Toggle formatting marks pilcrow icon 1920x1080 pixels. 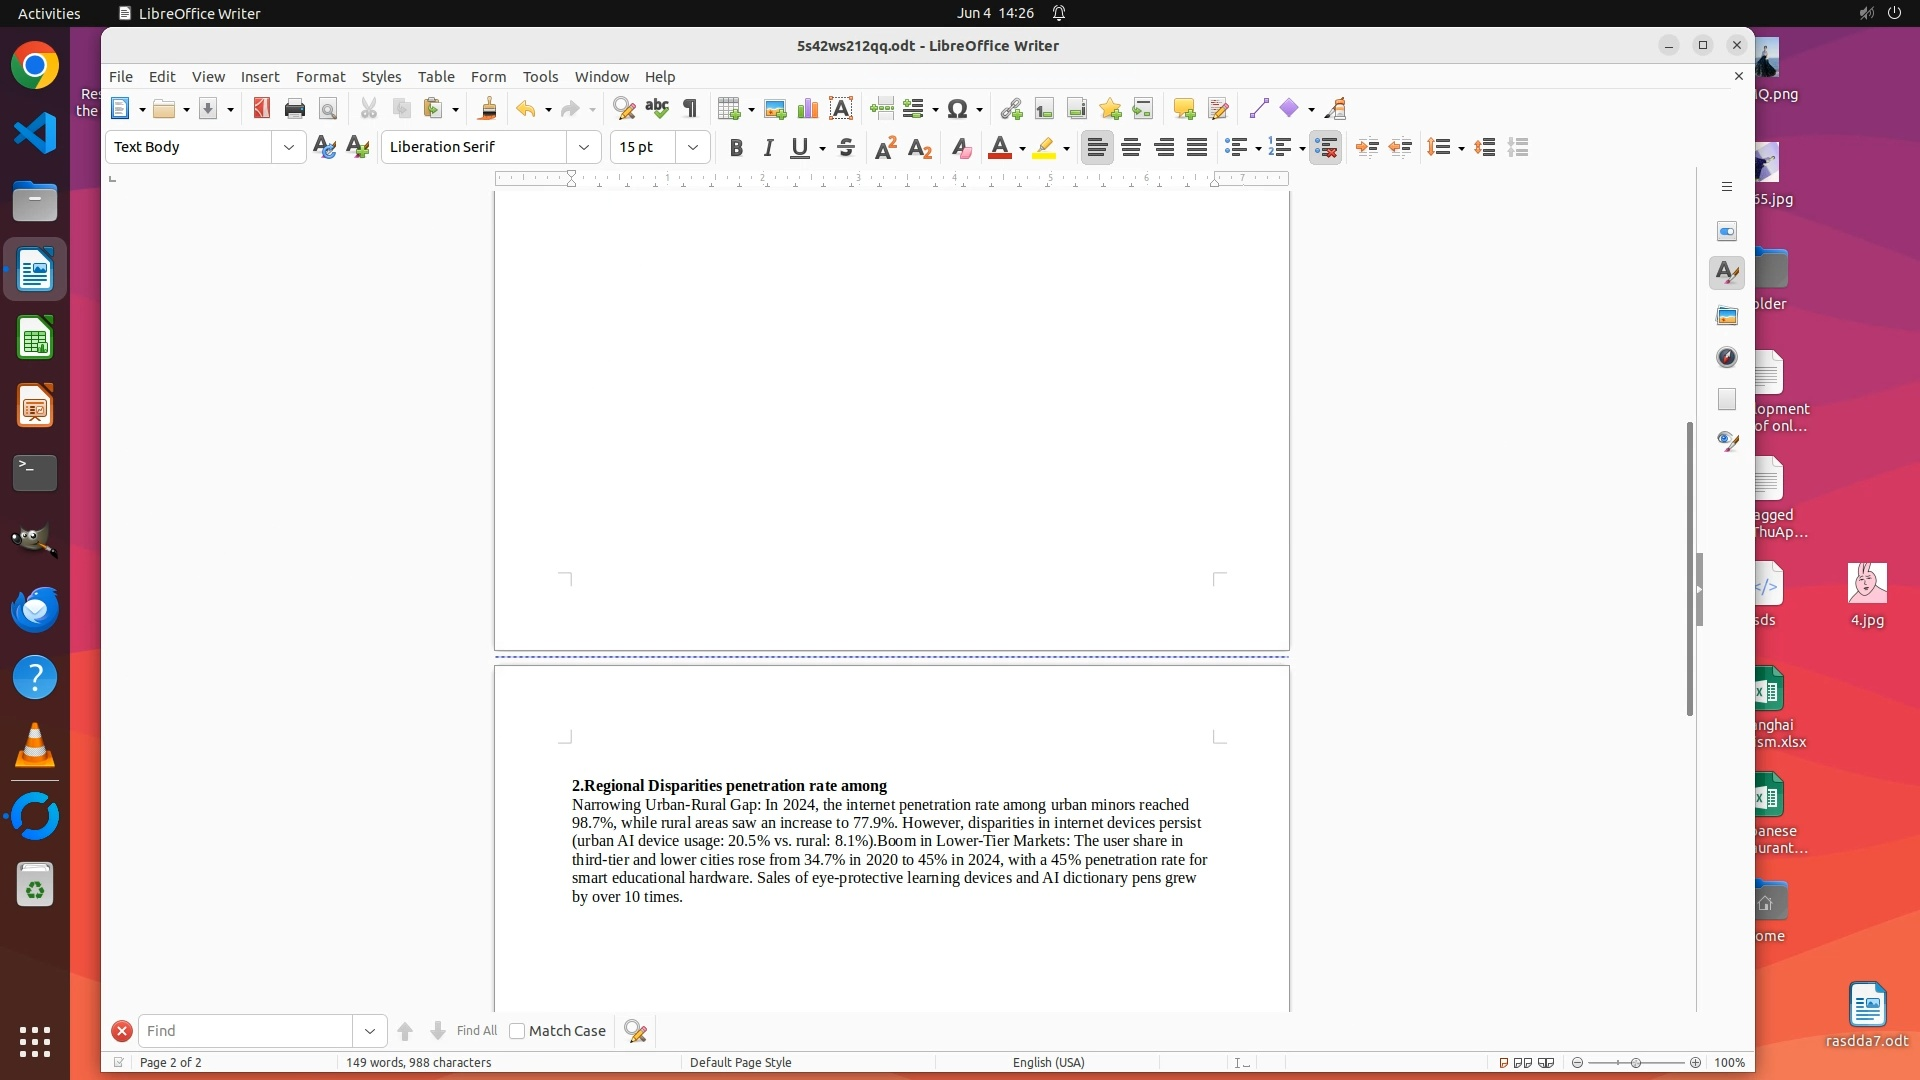pyautogui.click(x=690, y=109)
